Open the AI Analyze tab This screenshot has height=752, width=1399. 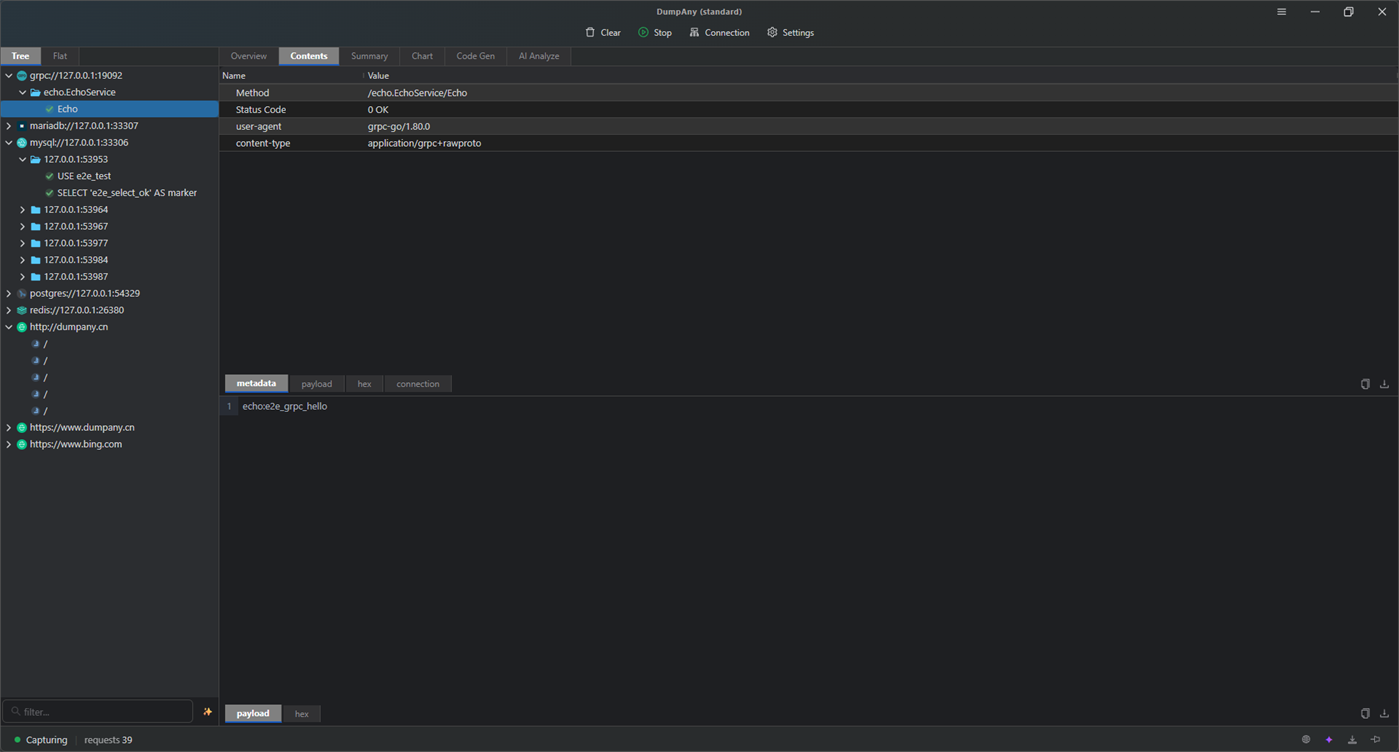(x=539, y=56)
